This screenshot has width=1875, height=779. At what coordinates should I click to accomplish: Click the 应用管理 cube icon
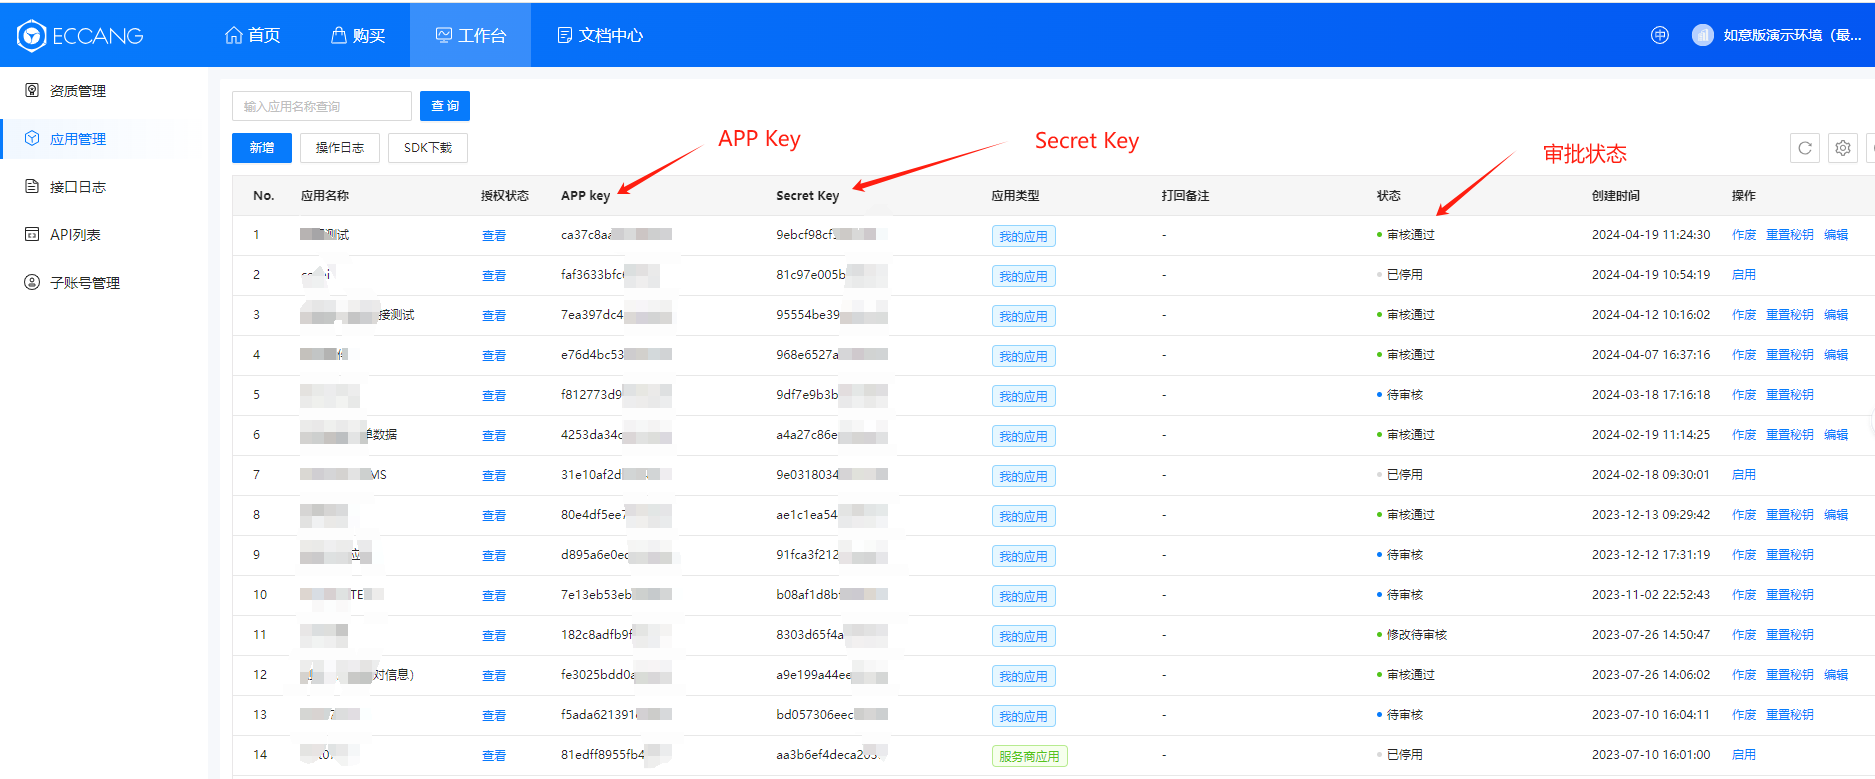click(32, 139)
